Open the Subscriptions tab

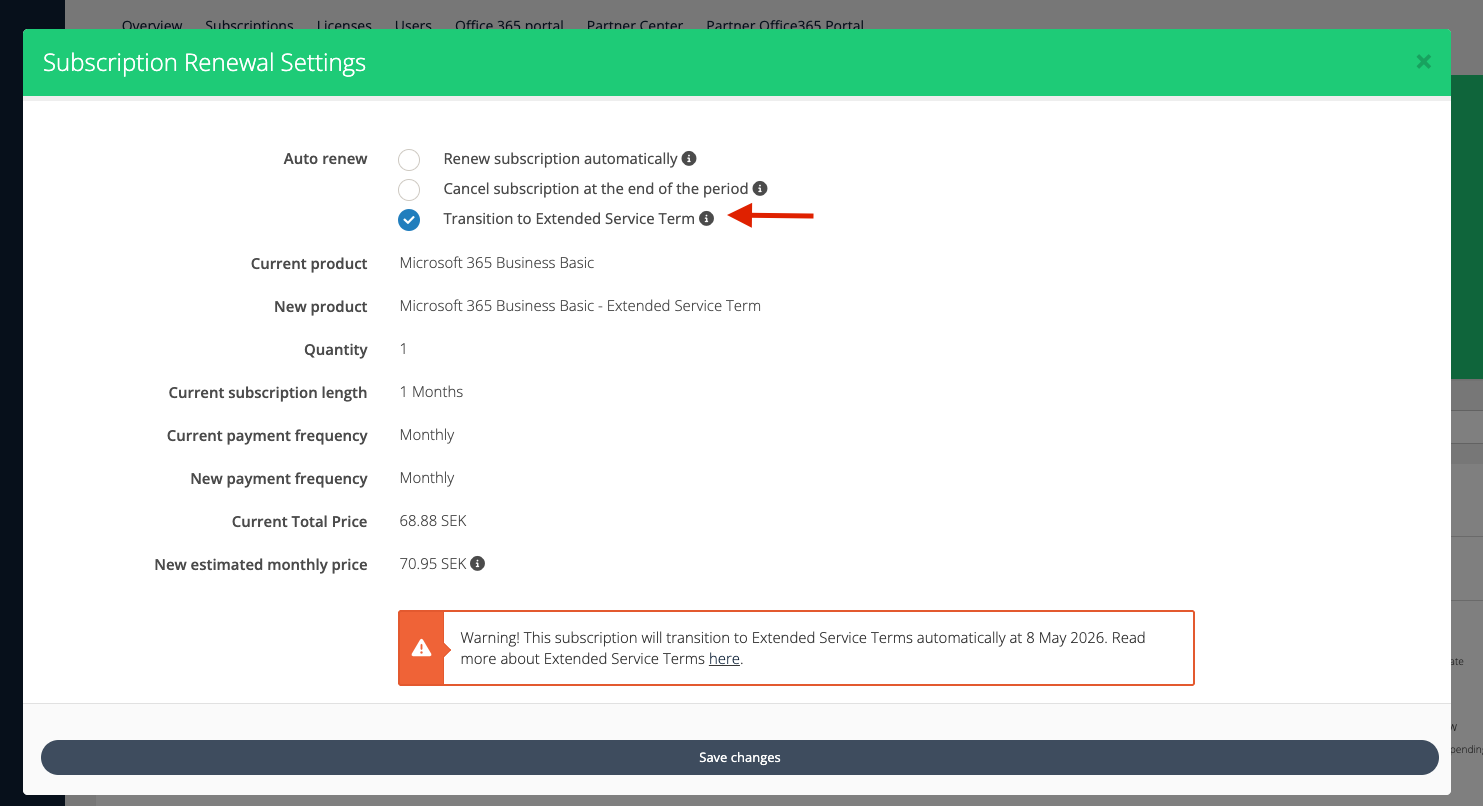point(249,25)
